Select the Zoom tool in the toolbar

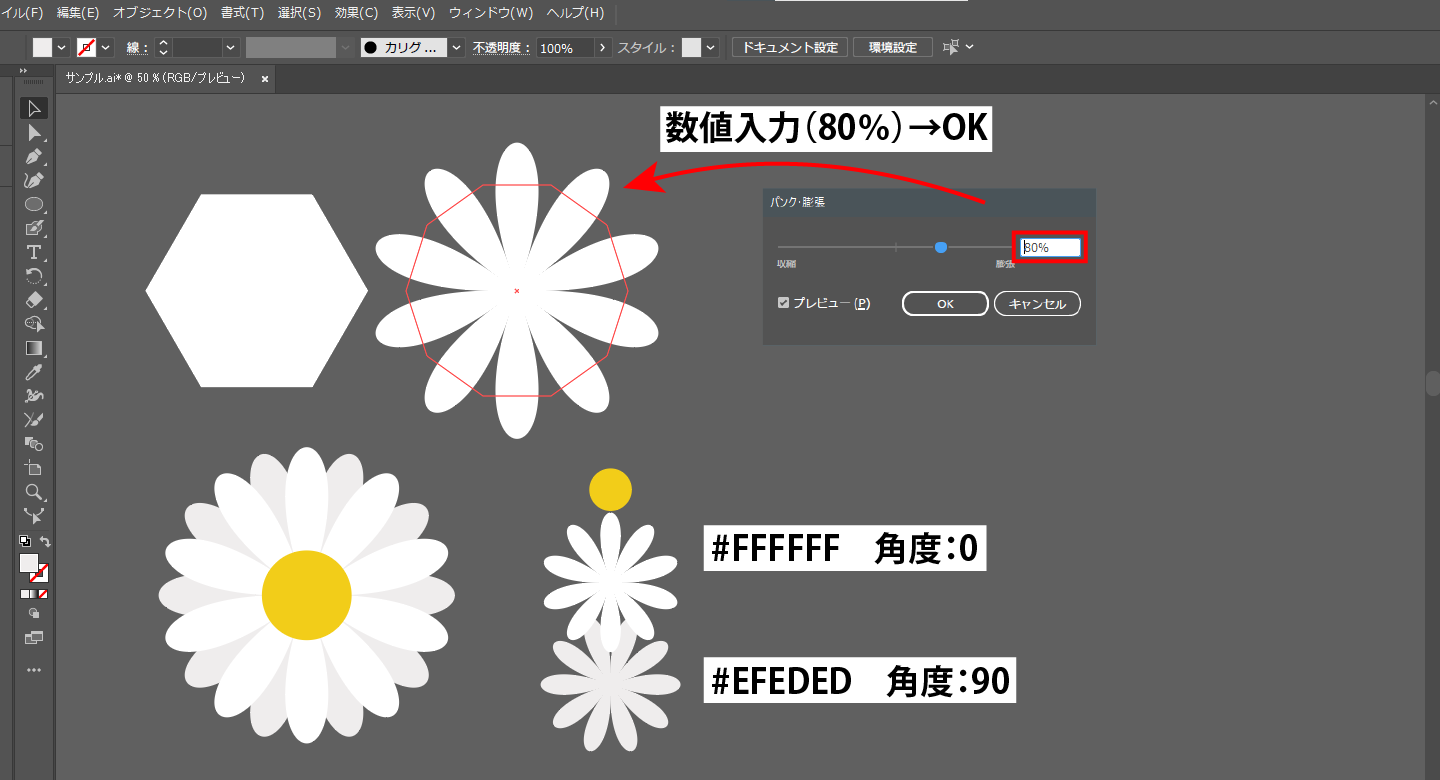[x=34, y=492]
